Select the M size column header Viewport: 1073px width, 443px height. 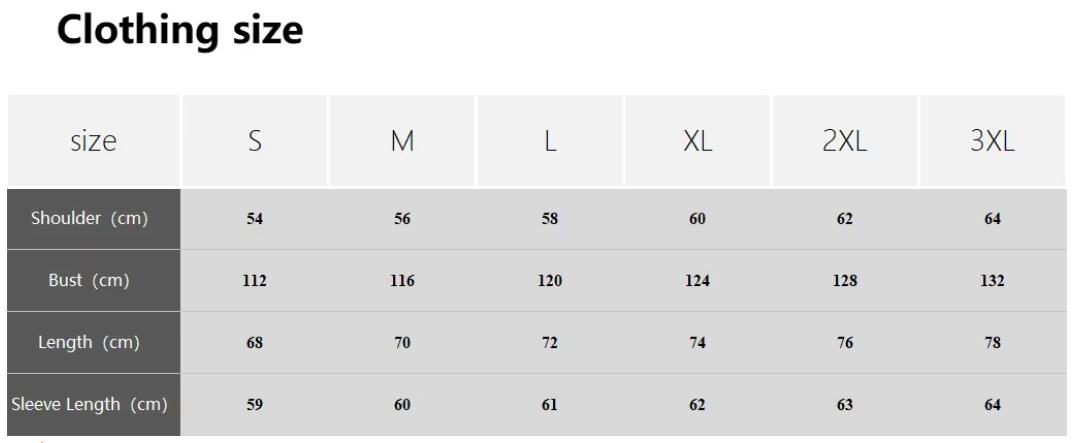point(402,140)
